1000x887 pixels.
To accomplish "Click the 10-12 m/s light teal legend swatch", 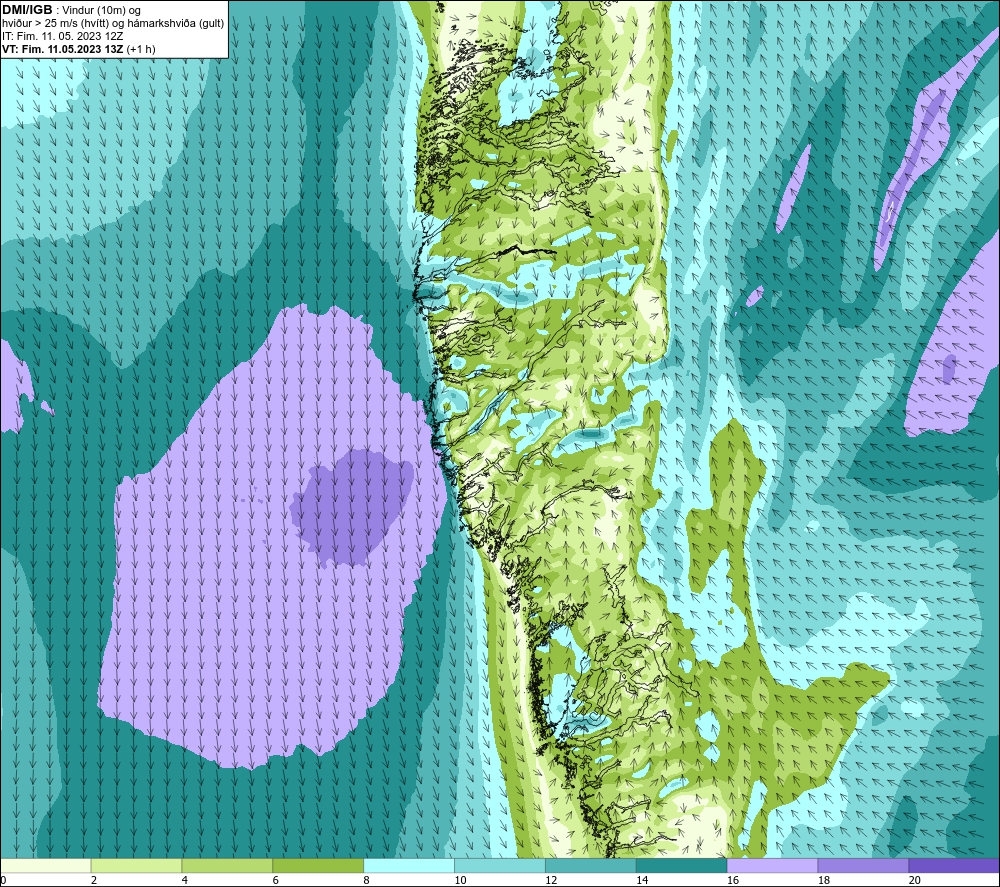I will 500,865.
